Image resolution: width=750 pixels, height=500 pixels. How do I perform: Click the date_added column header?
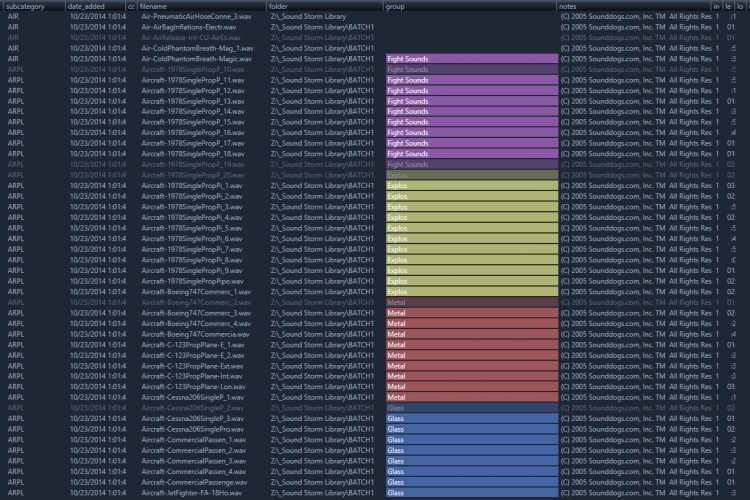tap(95, 6)
